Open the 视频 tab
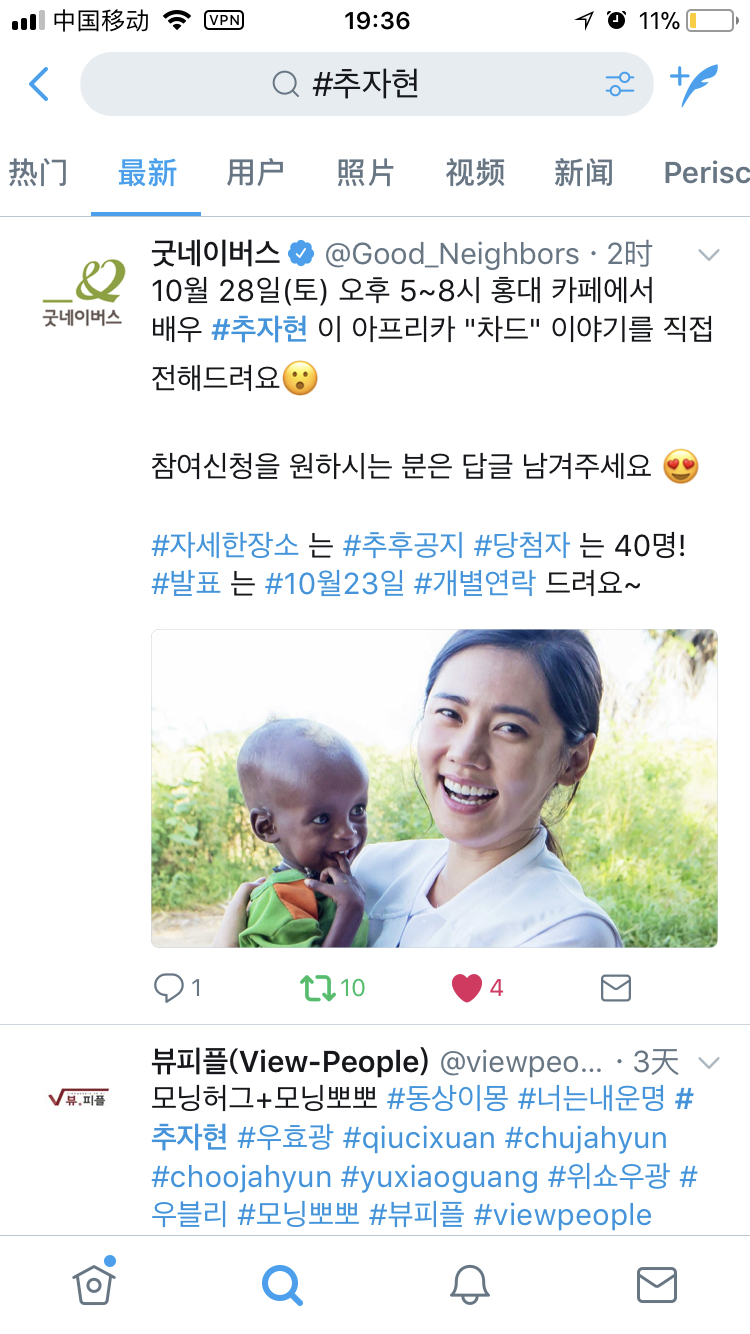The image size is (750, 1334). pos(475,172)
